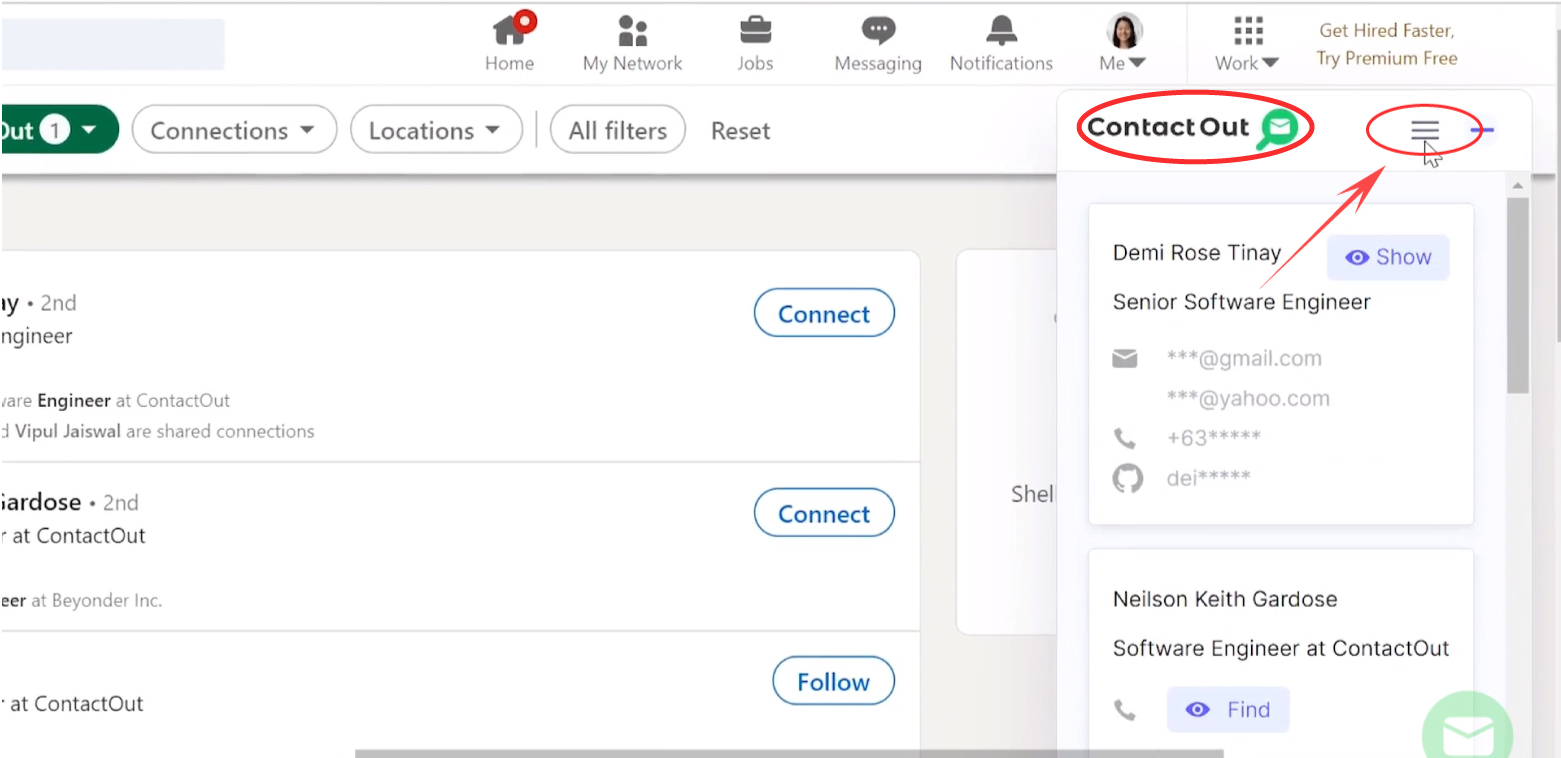Click the email envelope icon in Demi's card
The width and height of the screenshot is (1561, 758).
(x=1125, y=358)
